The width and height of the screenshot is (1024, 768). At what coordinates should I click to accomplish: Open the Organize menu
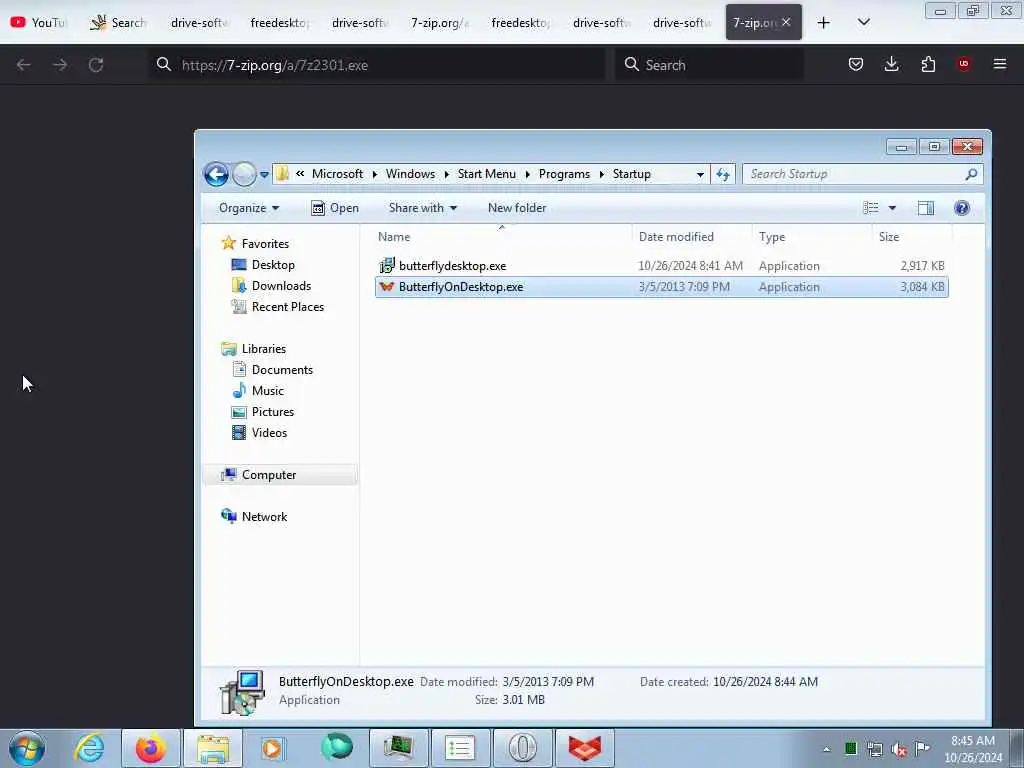[249, 208]
